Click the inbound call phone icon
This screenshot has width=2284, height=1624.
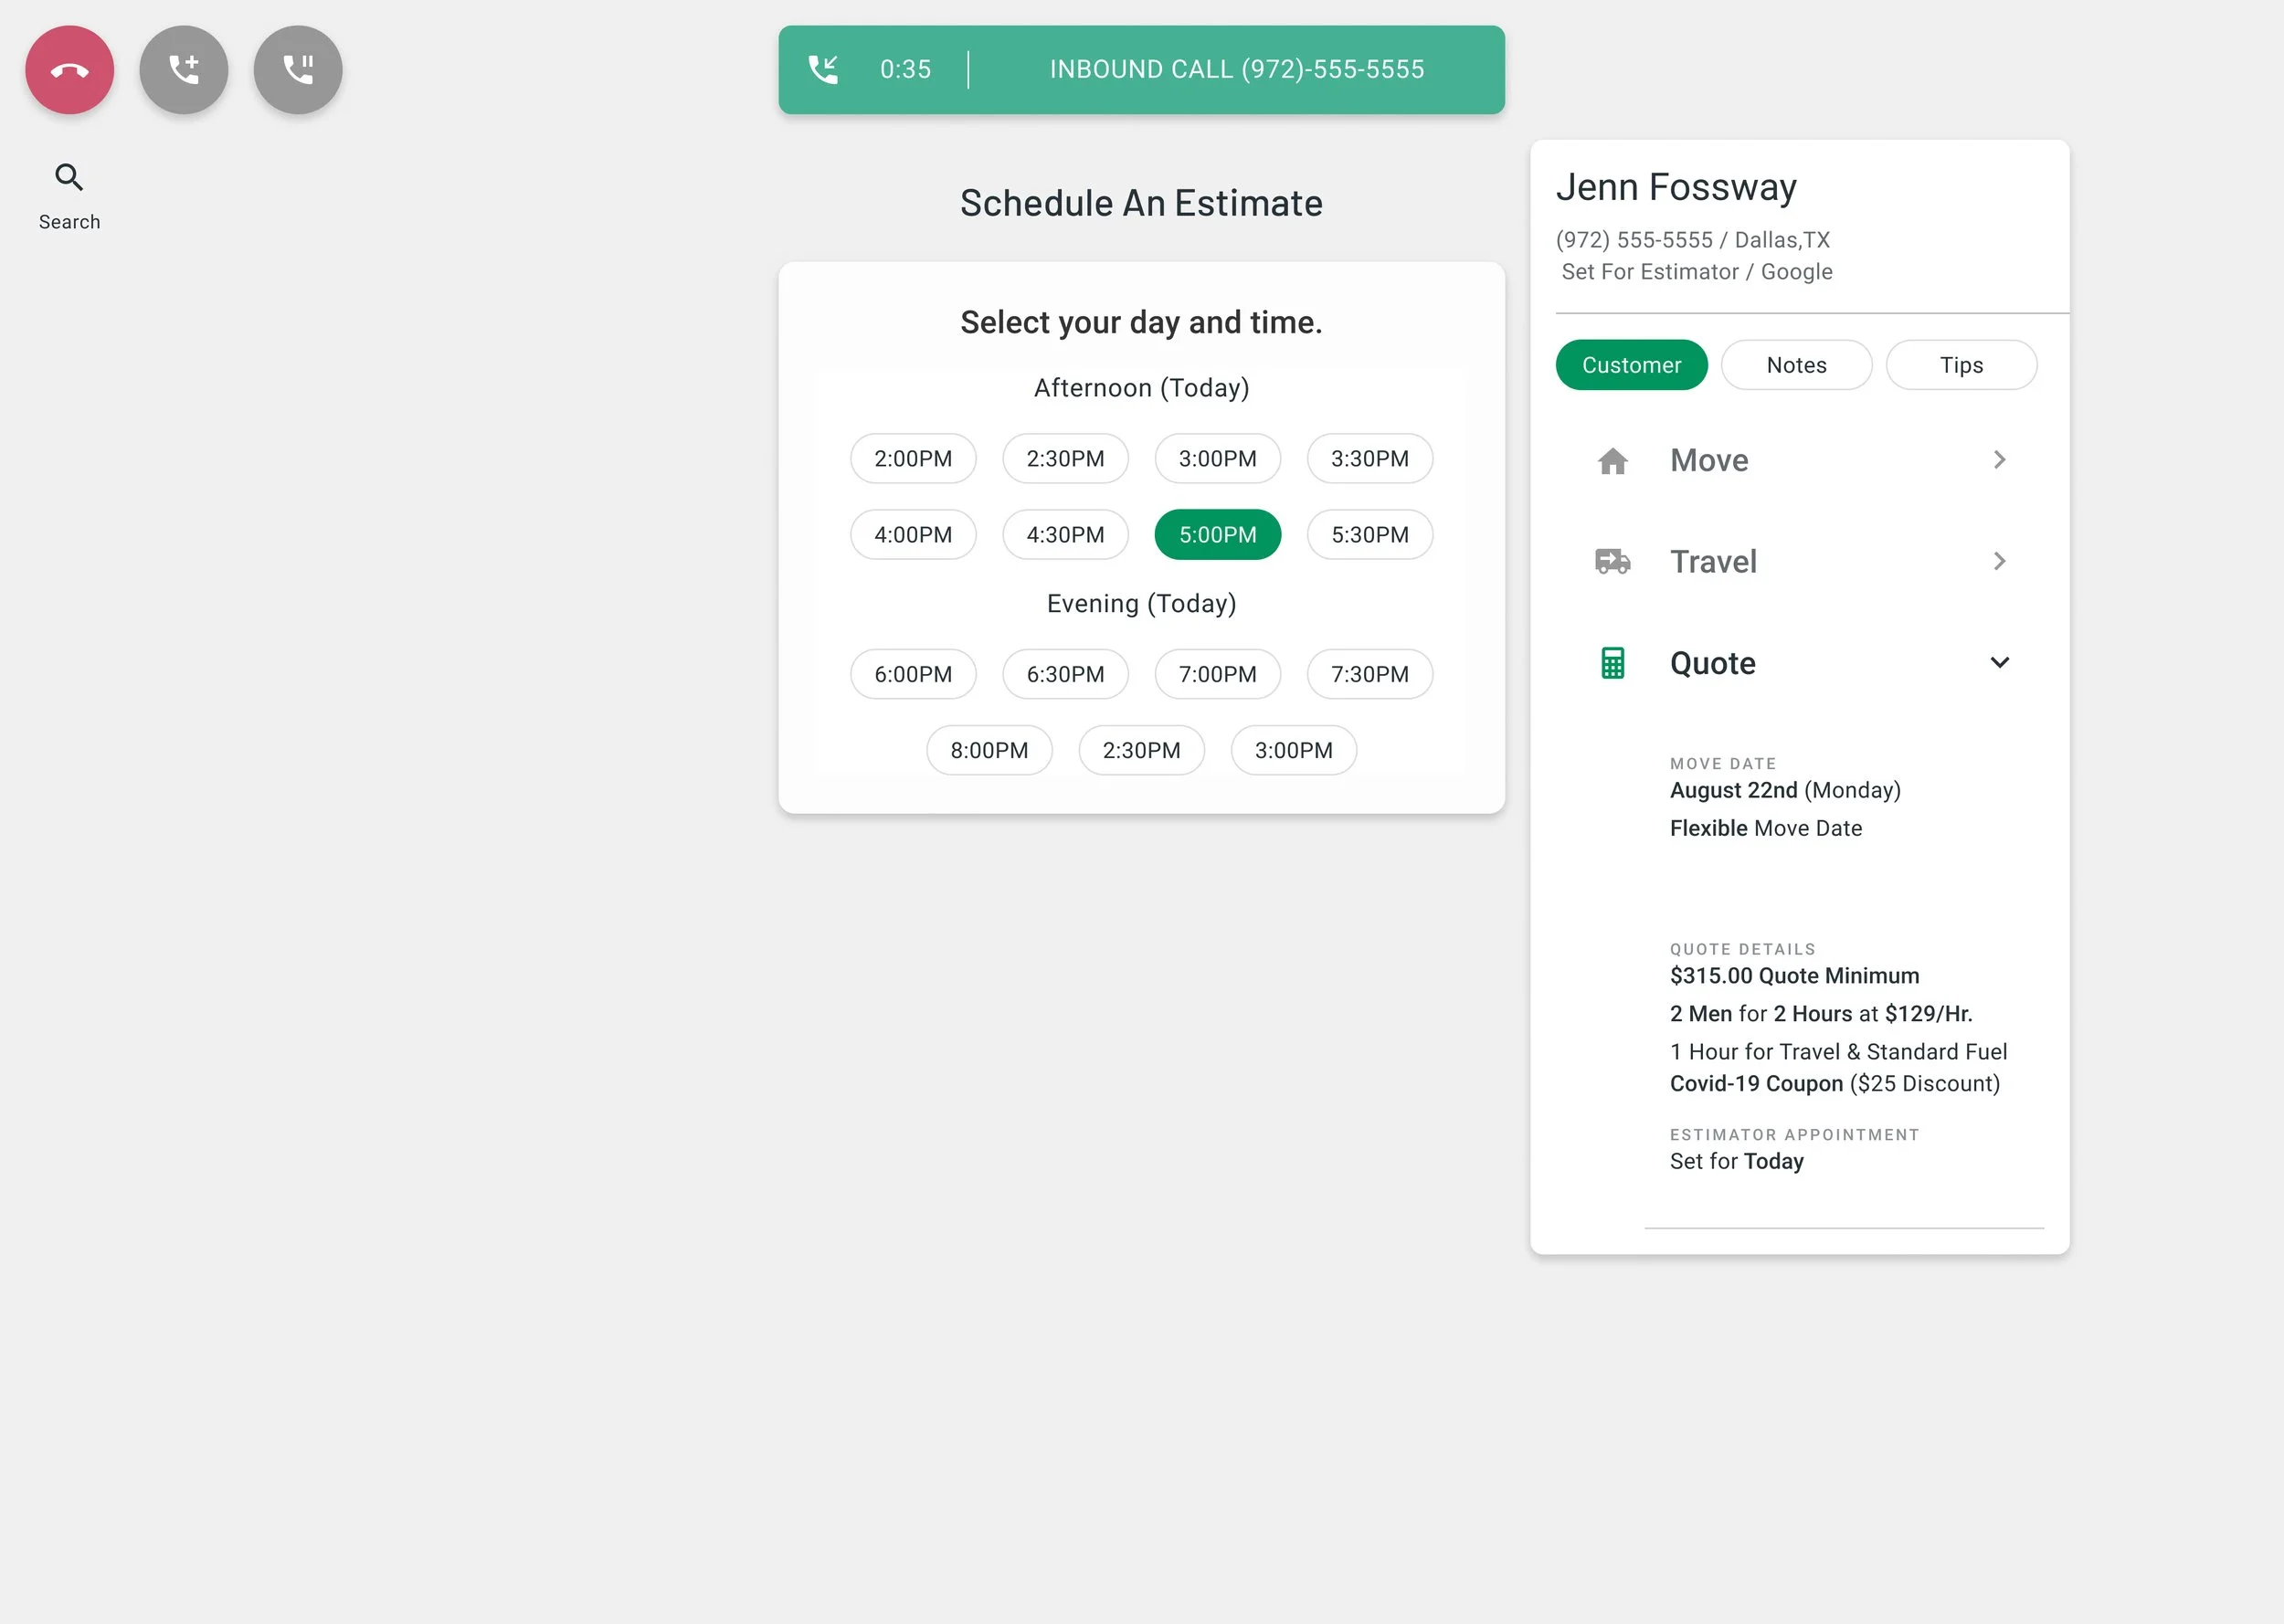tap(823, 70)
